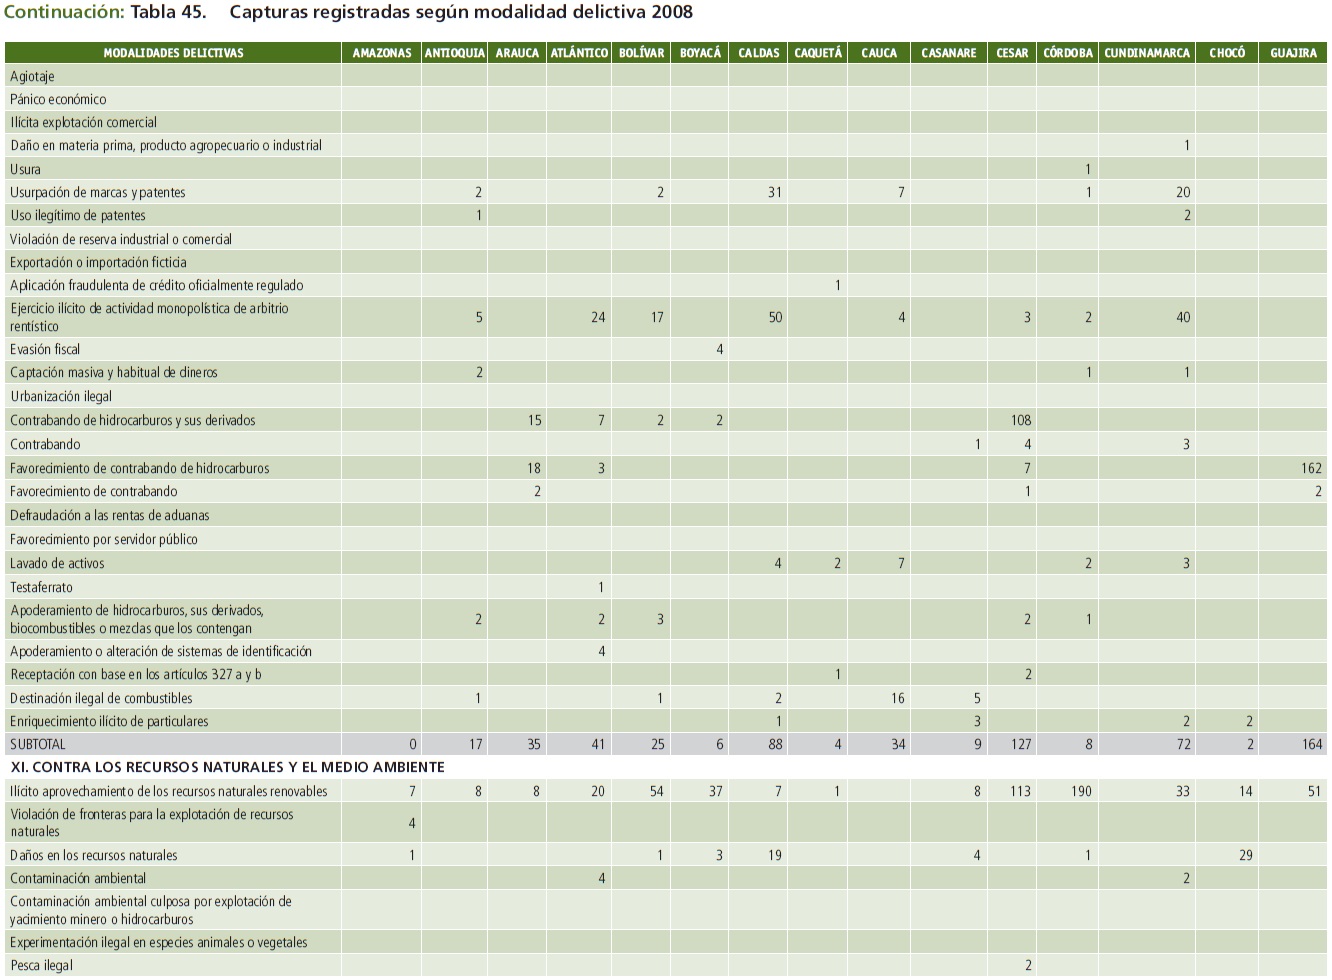
Task: Click the SUBTOTAL row label
Action: click(x=37, y=744)
